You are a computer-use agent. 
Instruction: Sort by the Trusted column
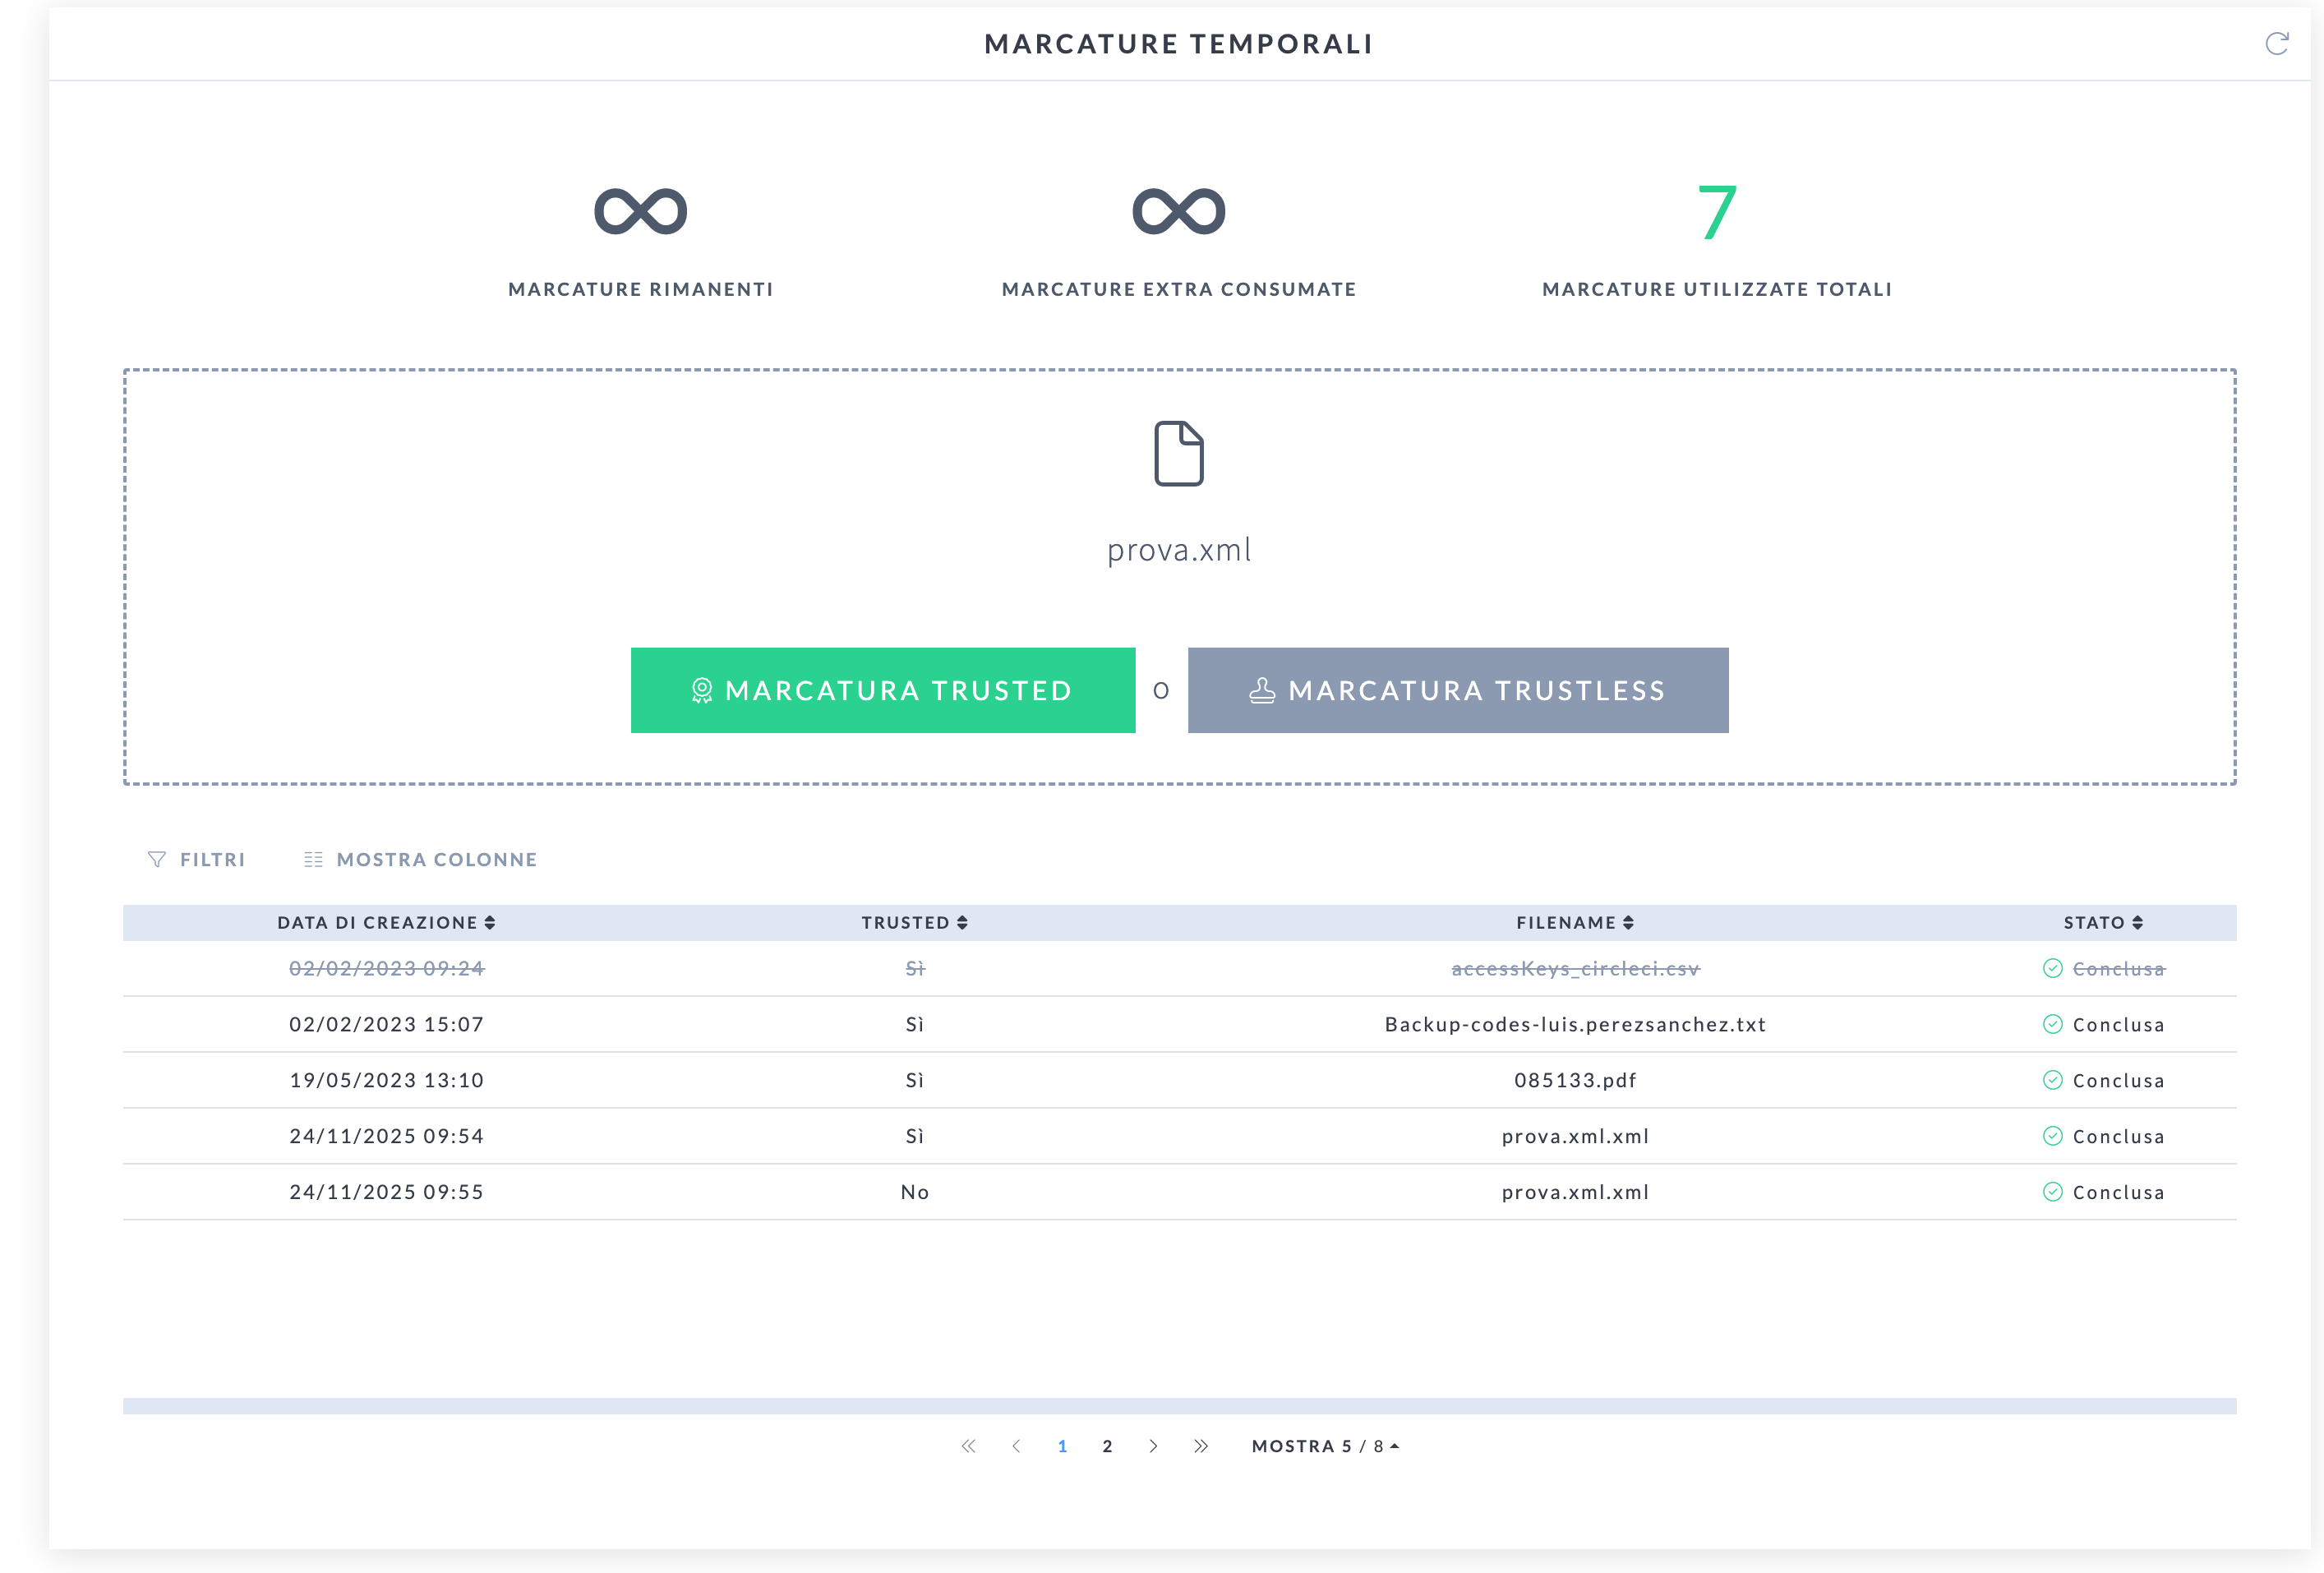915,923
